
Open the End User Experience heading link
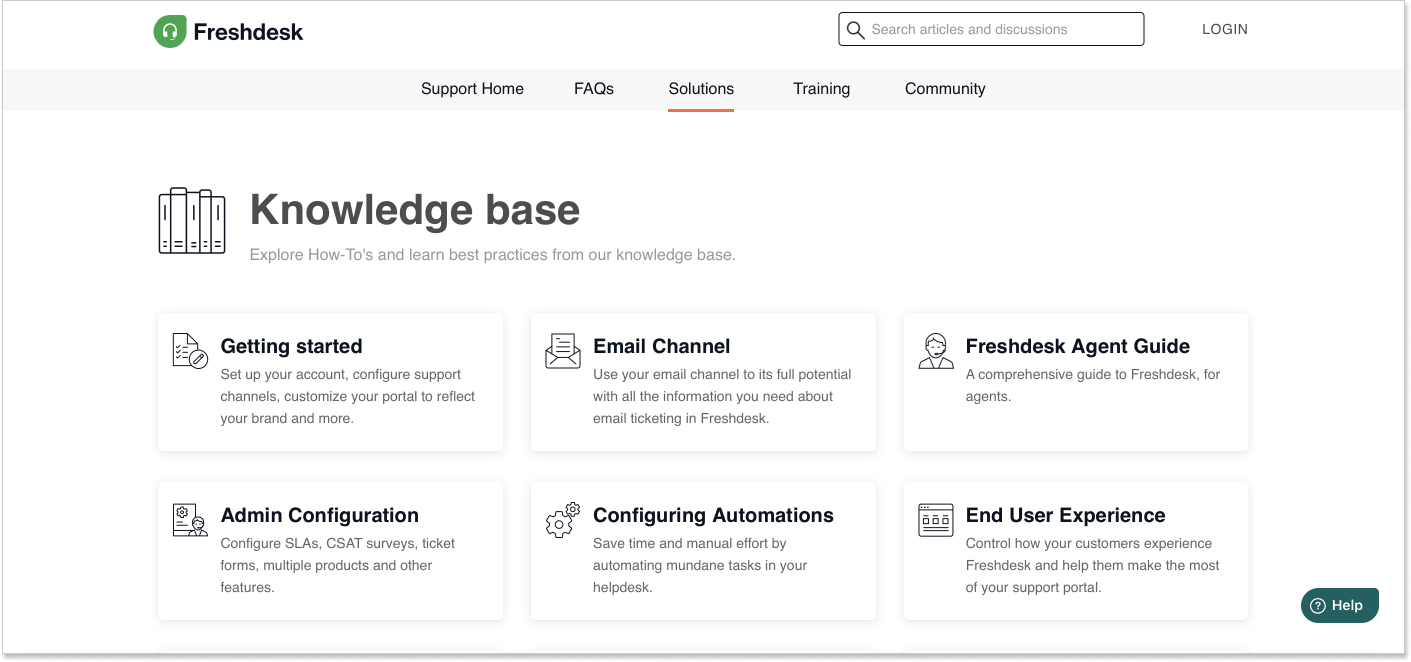point(1066,516)
